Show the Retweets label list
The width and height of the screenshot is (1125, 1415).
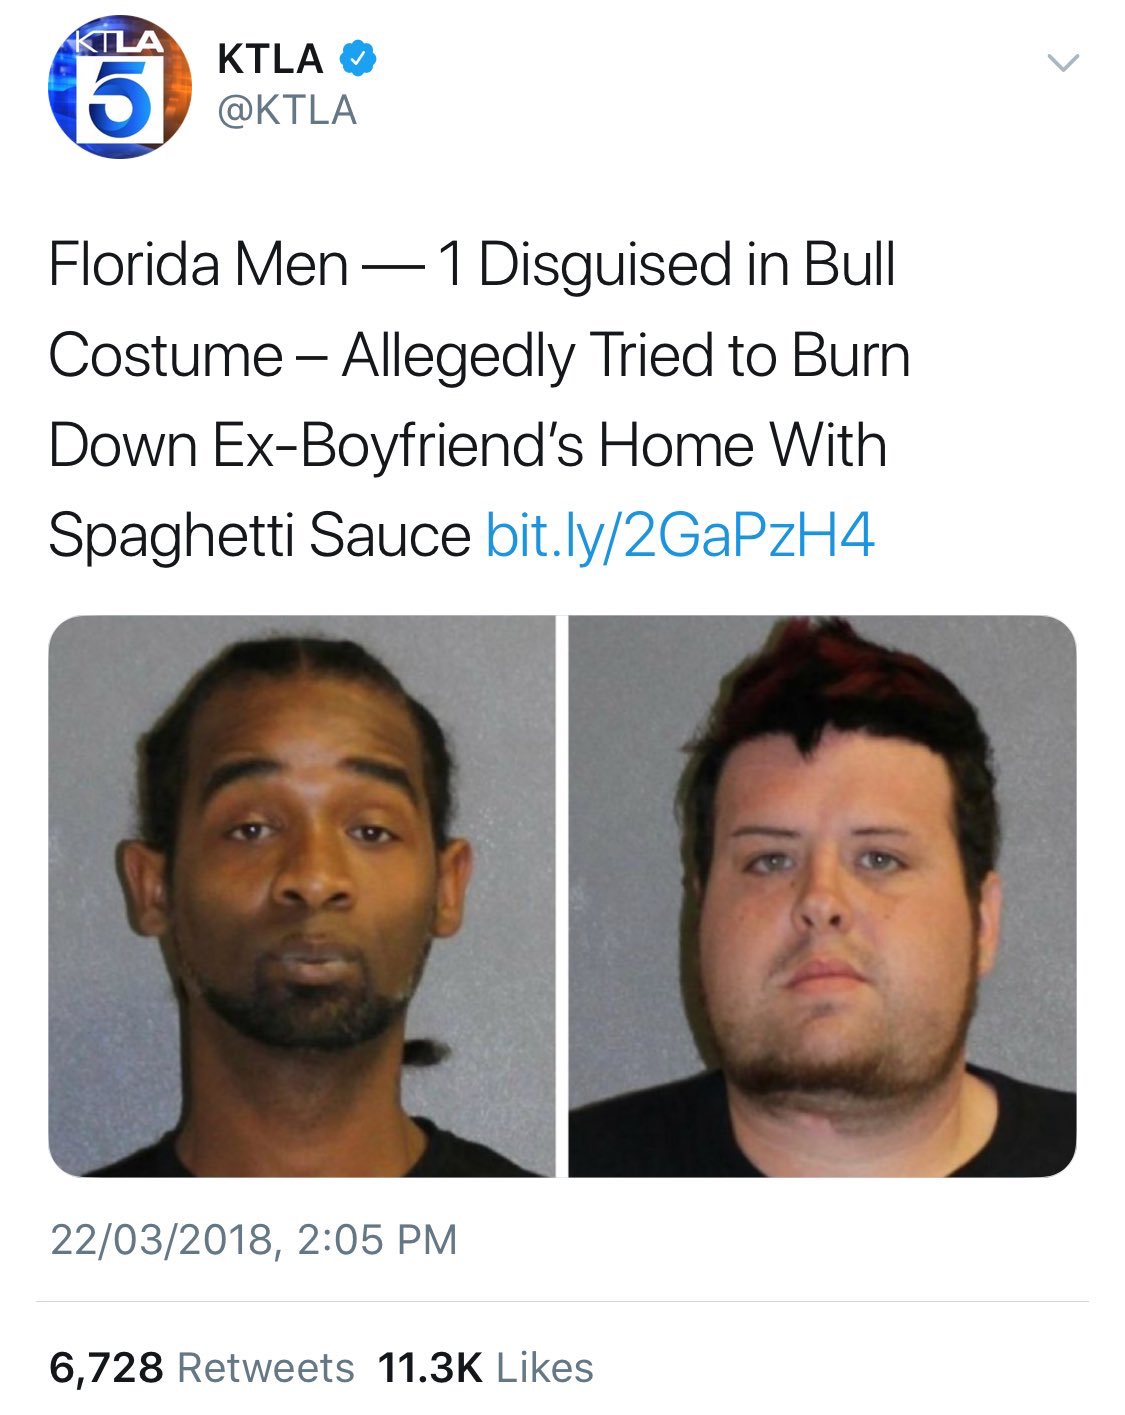click(x=265, y=1368)
